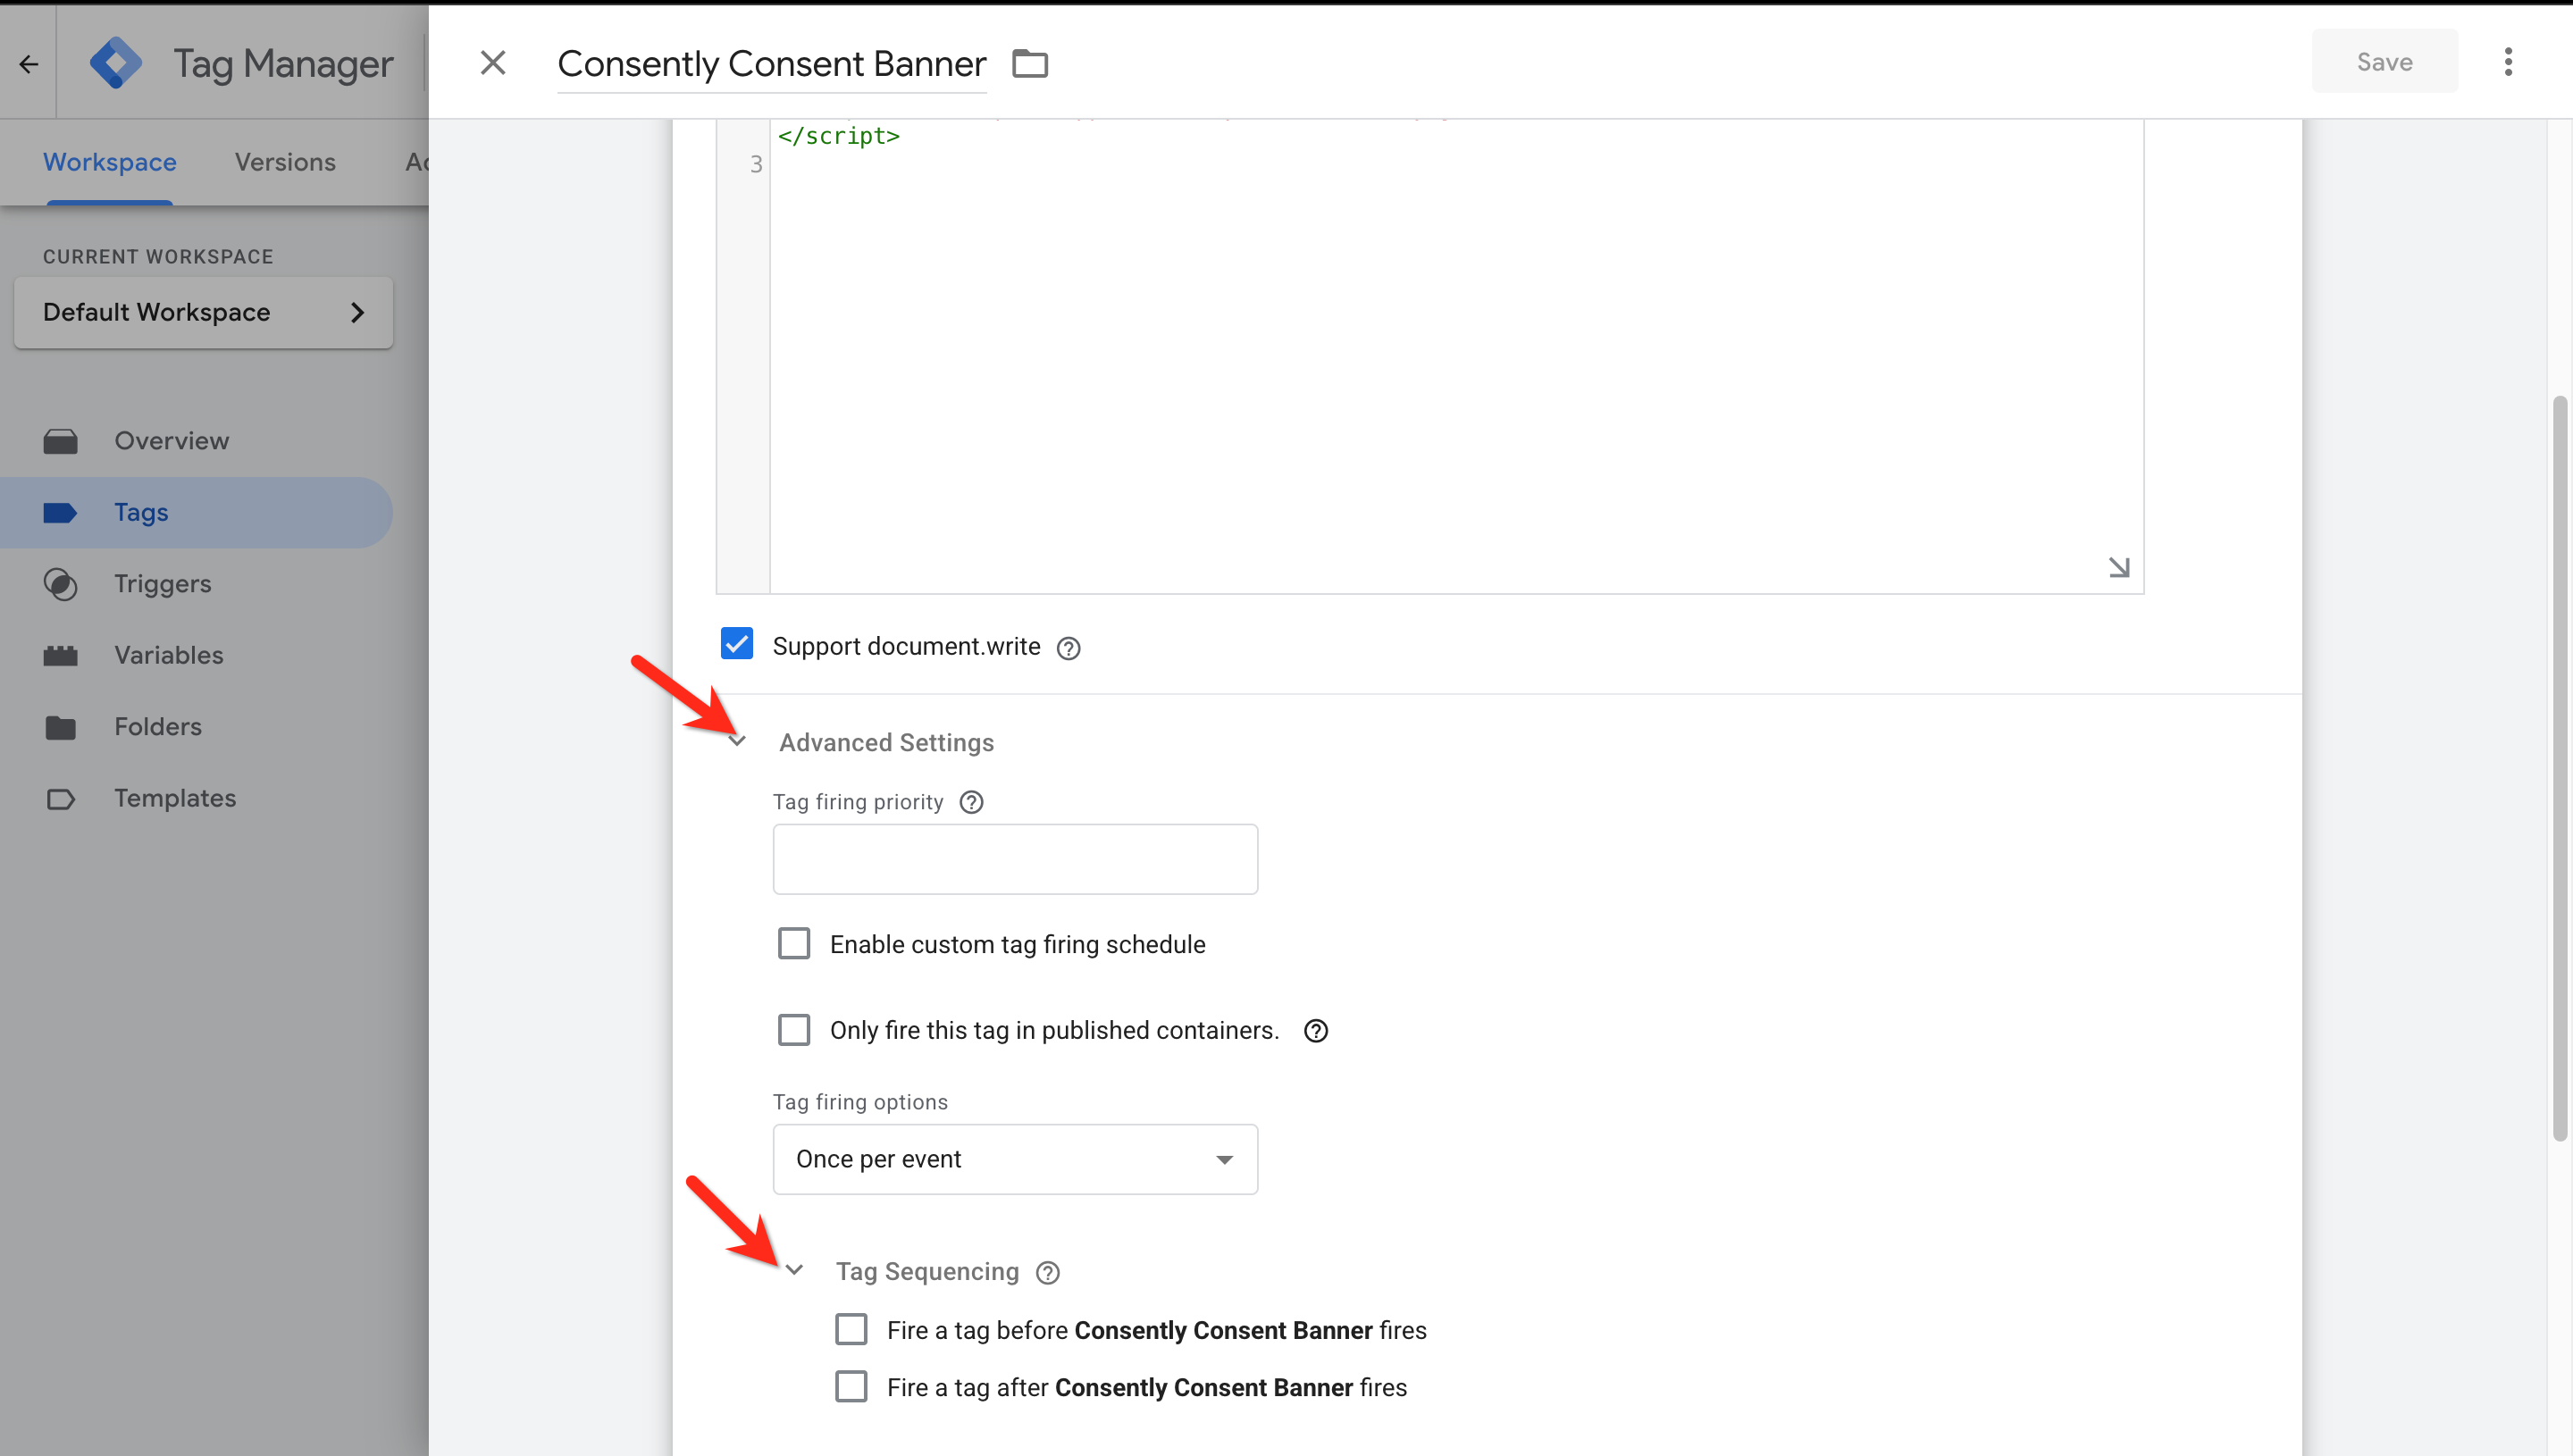Screen dimensions: 2573x1456
Task: Collapse the Advanced Settings section
Action: point(737,741)
